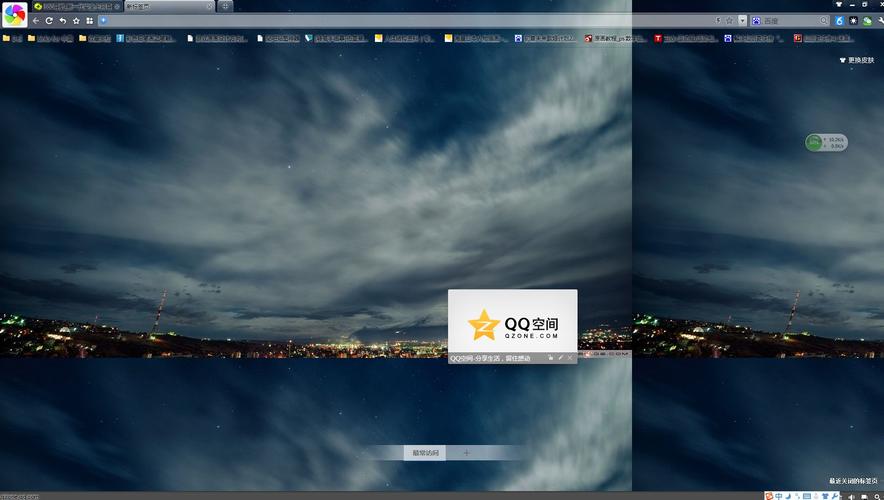Click the green network speed floating widget
The height and width of the screenshot is (500, 884).
click(826, 143)
